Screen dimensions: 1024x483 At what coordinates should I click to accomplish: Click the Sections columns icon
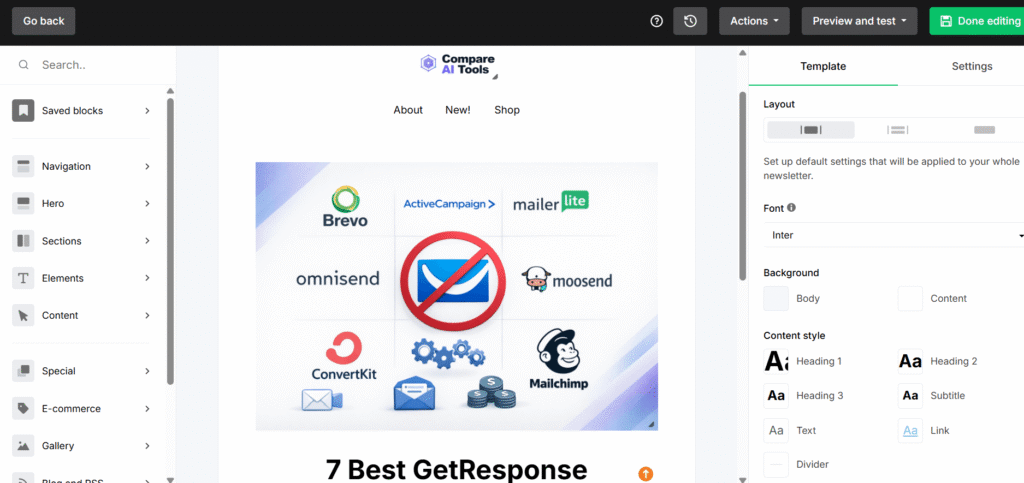click(x=23, y=241)
